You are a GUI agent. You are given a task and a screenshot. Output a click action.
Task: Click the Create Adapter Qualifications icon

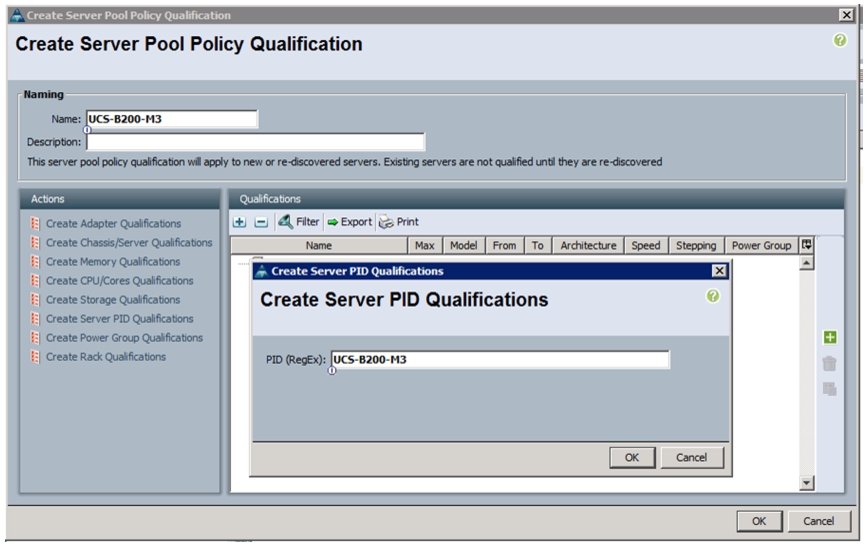(35, 223)
